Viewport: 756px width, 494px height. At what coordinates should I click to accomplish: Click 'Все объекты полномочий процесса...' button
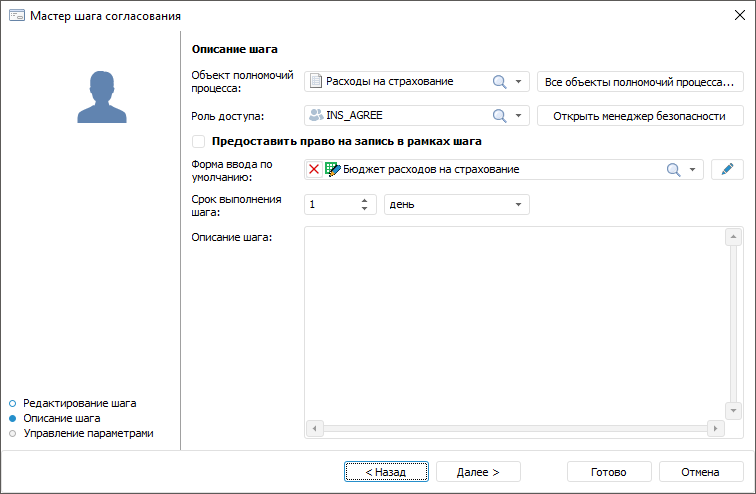click(640, 82)
